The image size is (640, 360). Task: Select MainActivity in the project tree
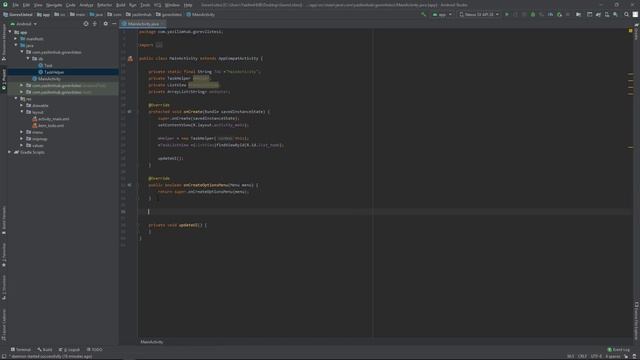coord(46,79)
